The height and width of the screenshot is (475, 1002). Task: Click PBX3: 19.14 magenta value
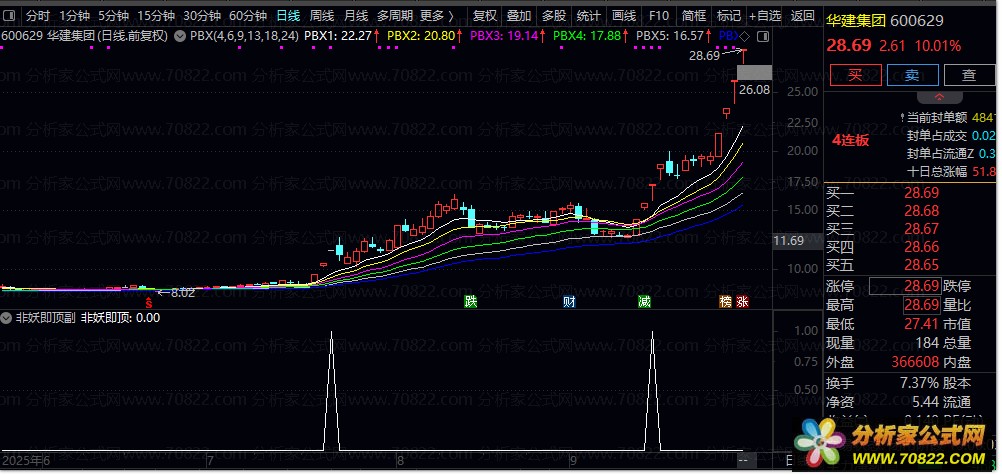pos(507,36)
